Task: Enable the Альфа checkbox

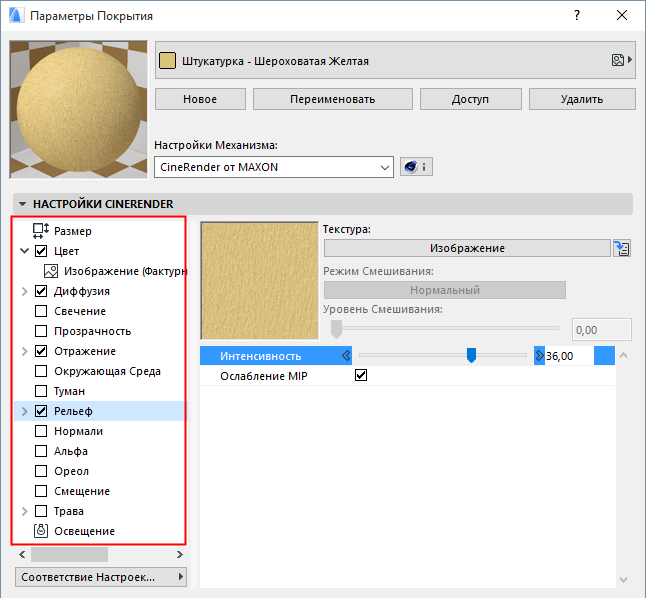Action: point(41,451)
